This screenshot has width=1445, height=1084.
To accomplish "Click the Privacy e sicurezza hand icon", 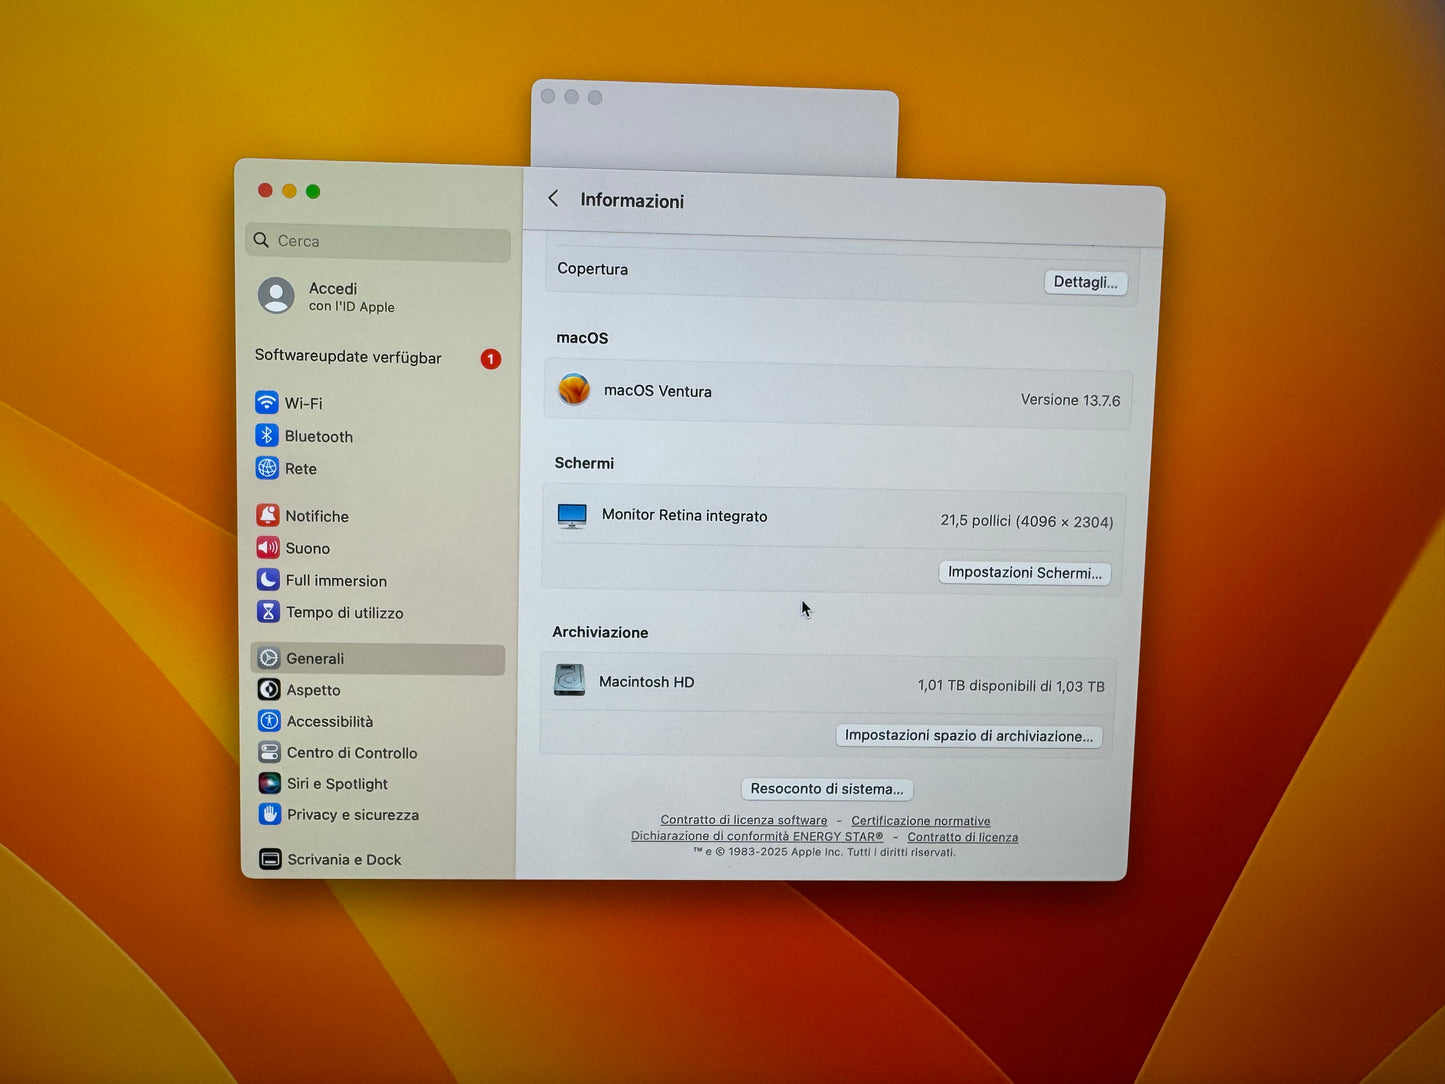I will pos(269,815).
